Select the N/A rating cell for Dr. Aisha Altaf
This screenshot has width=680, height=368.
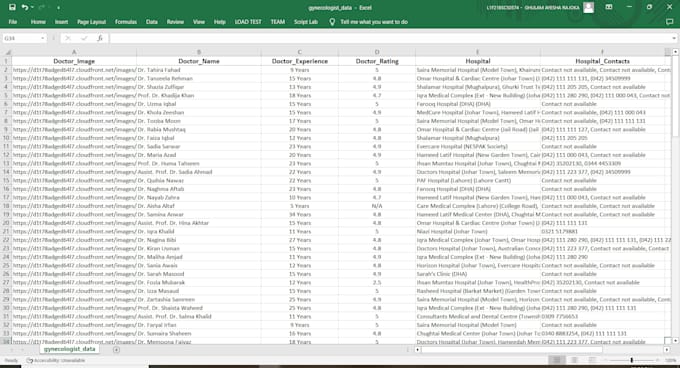pyautogui.click(x=377, y=206)
